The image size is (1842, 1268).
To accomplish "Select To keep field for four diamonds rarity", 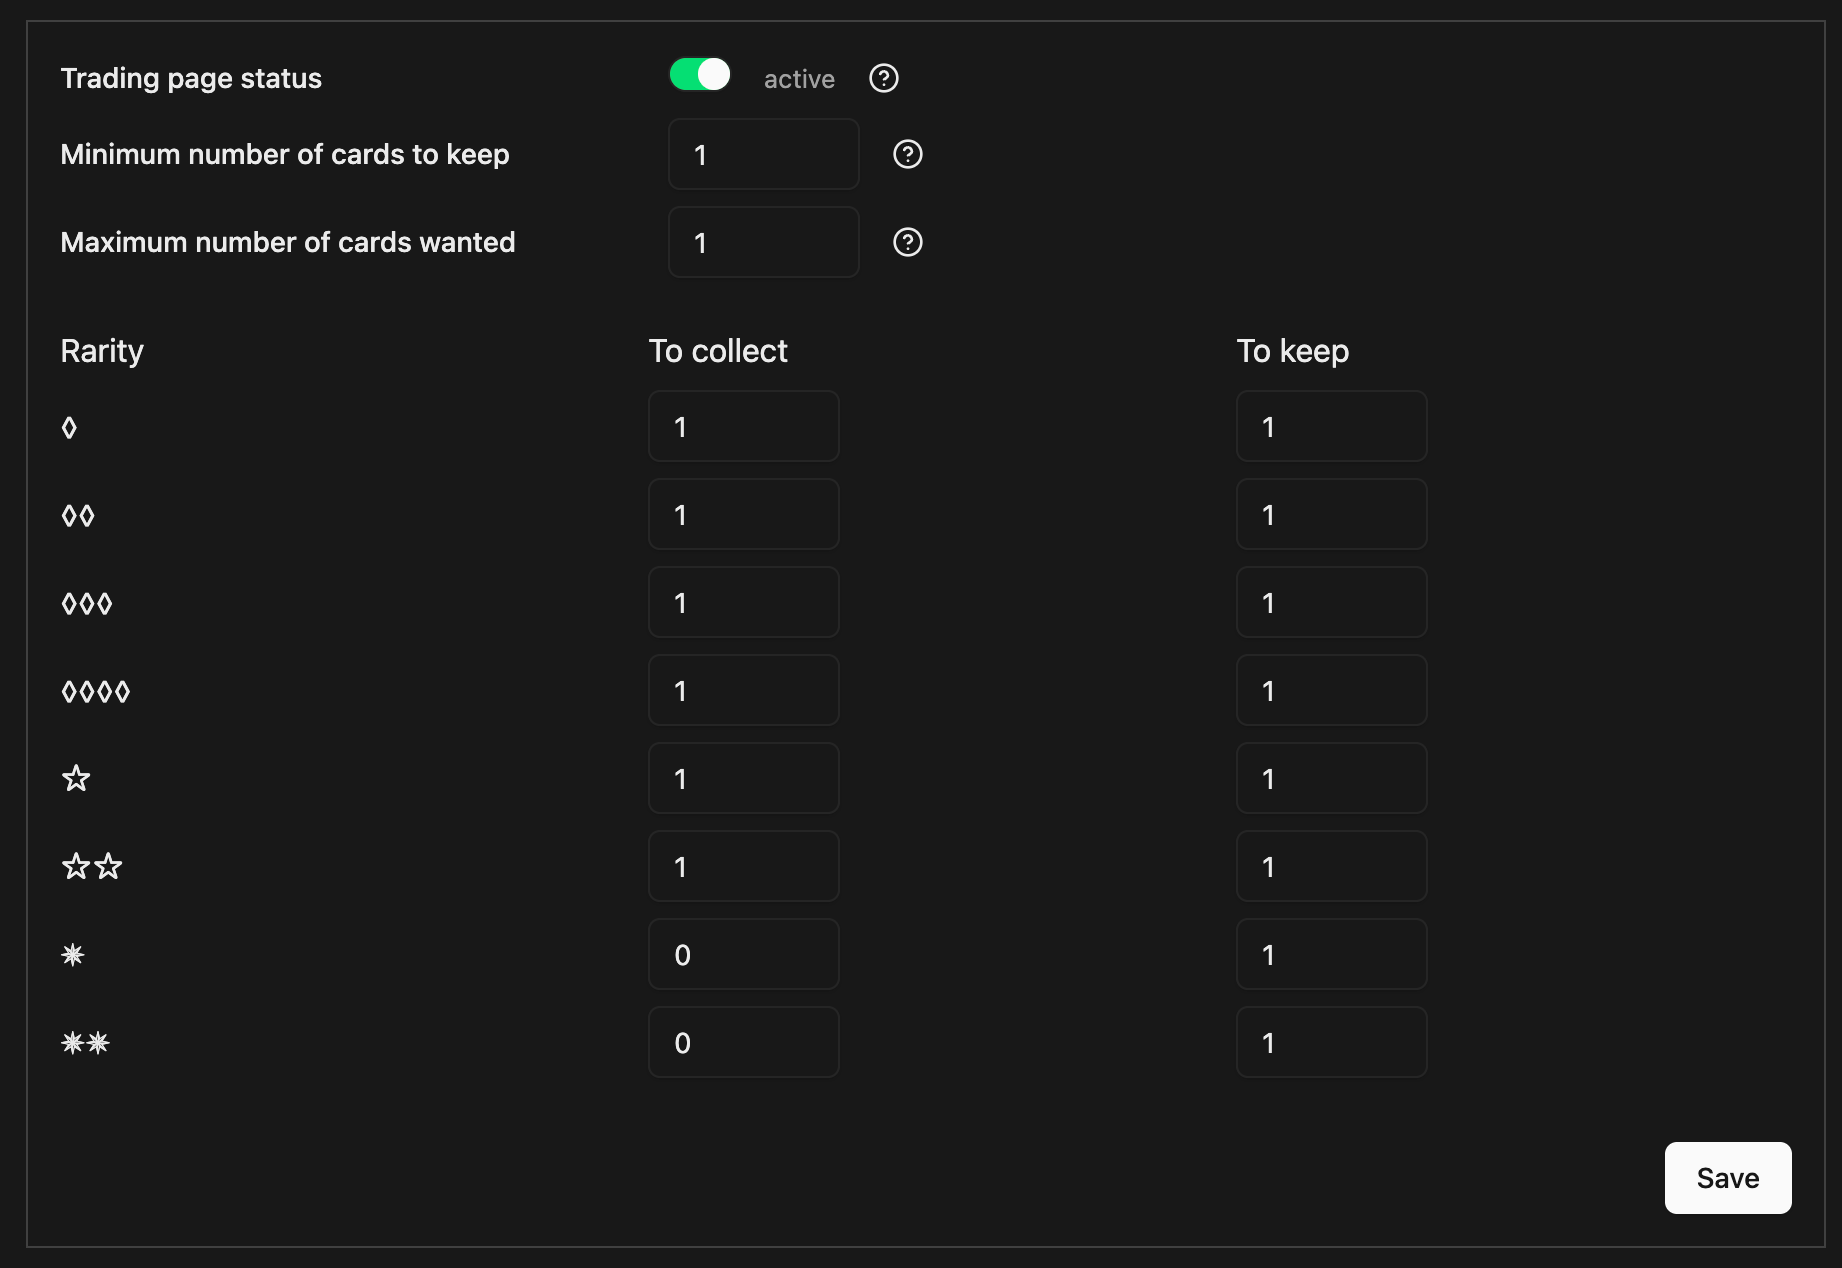I will point(1331,690).
